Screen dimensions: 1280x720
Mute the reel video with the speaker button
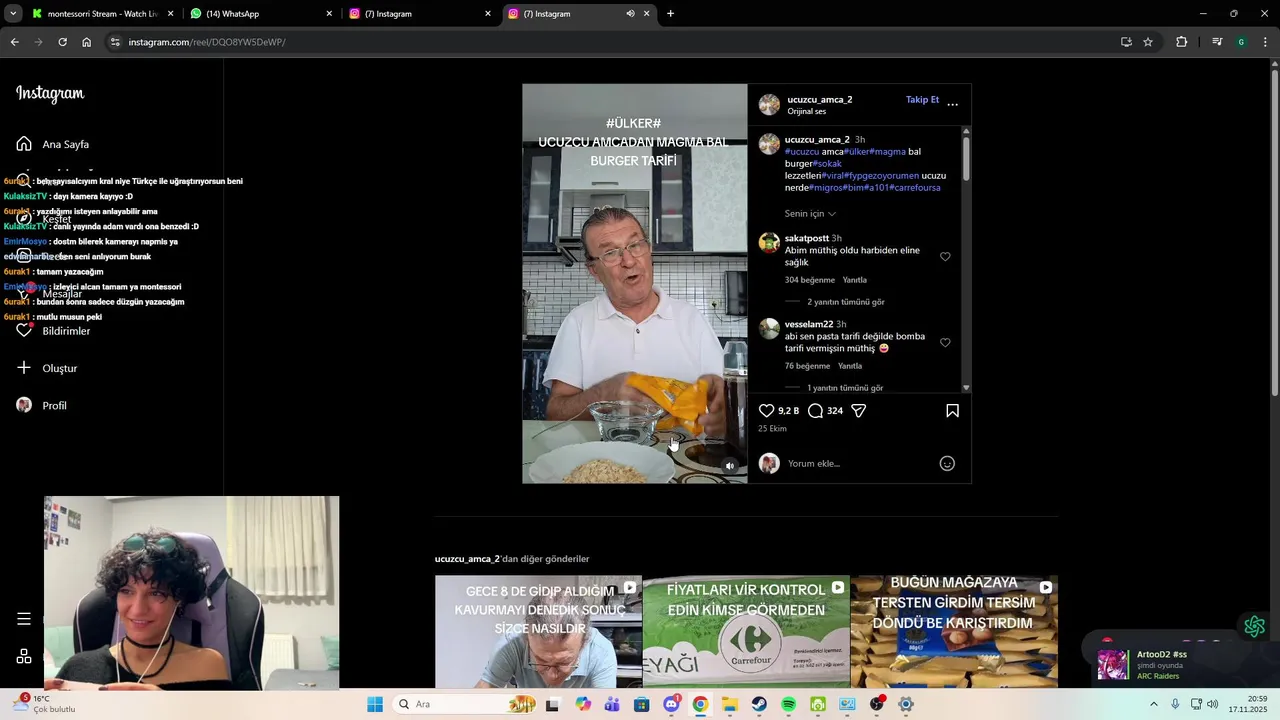coord(730,466)
